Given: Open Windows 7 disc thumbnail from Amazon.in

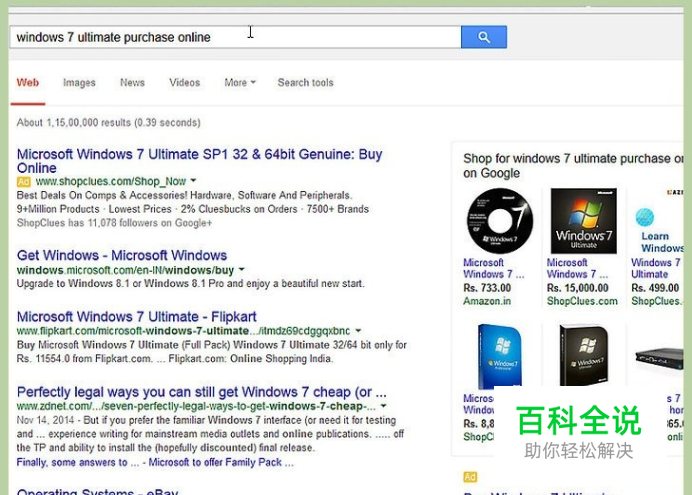Looking at the screenshot, I should pos(500,221).
